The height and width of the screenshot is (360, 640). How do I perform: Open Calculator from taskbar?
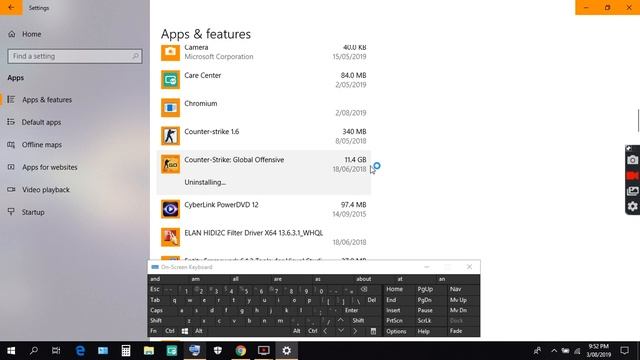click(x=126, y=350)
